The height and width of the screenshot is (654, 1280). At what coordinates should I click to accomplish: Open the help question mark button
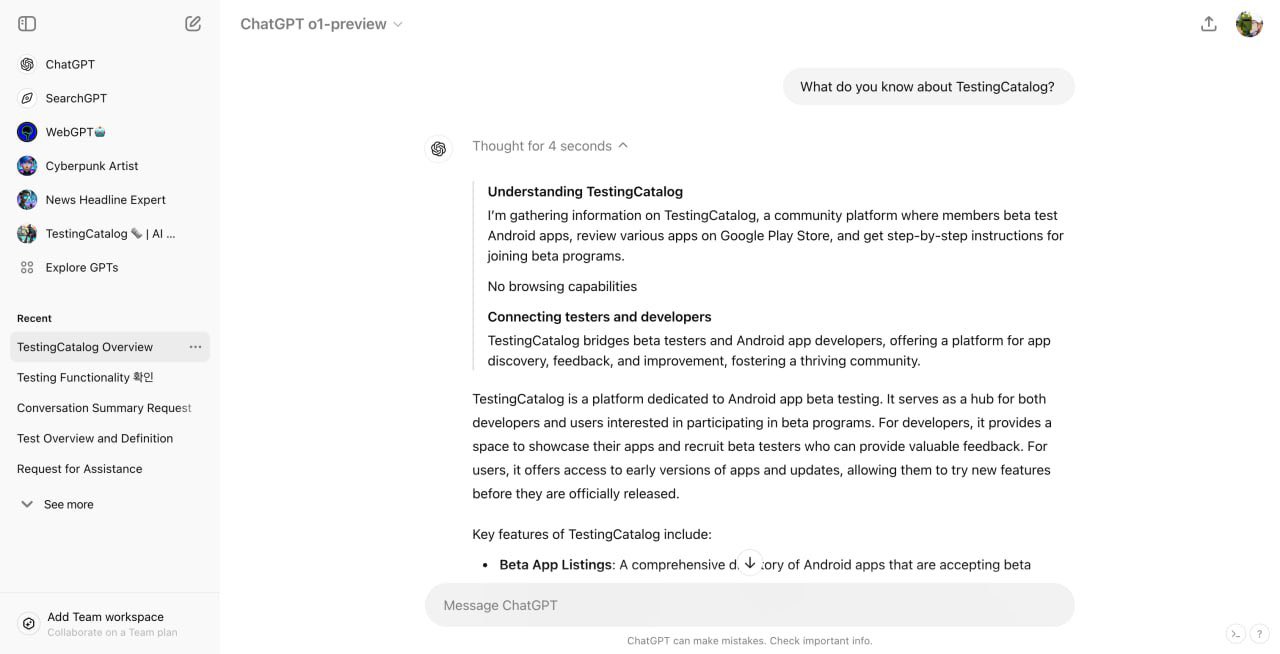1260,634
